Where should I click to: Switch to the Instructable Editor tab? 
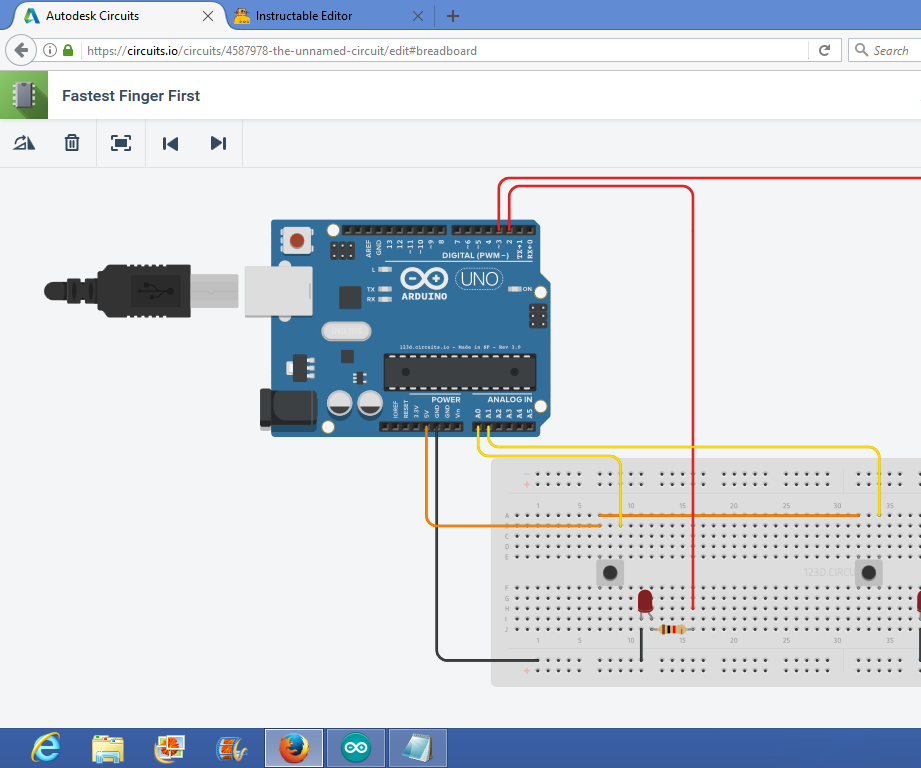click(x=300, y=16)
